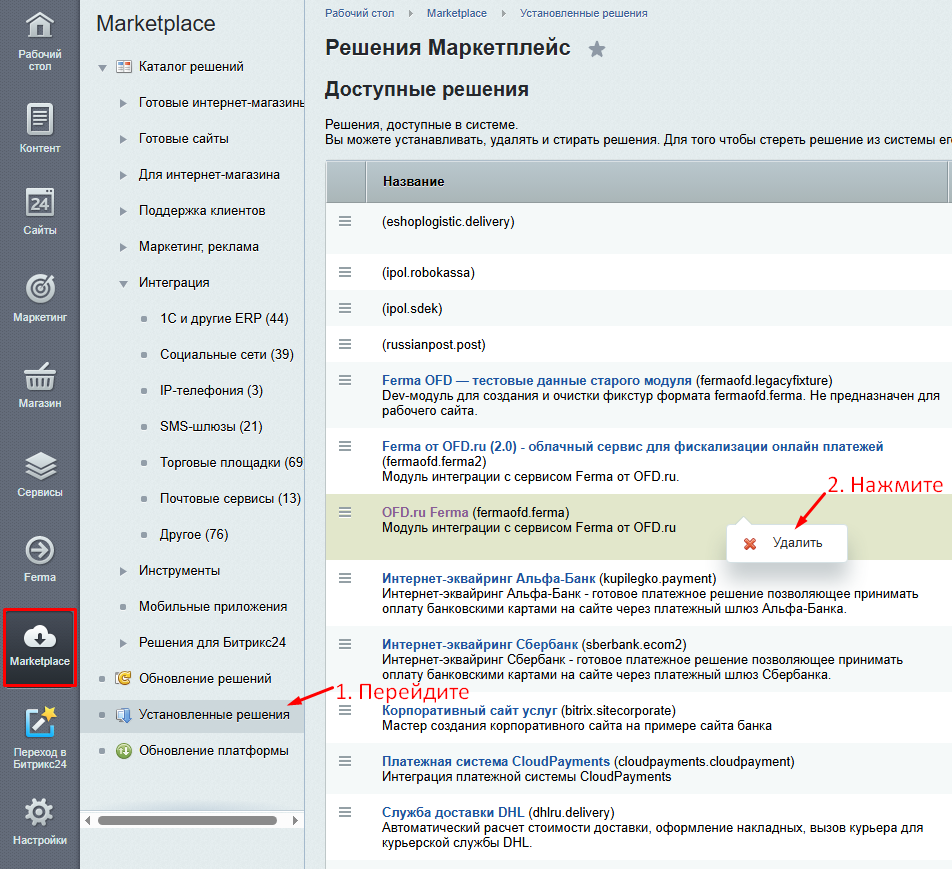Open row menu for CloudPayments

[x=345, y=761]
